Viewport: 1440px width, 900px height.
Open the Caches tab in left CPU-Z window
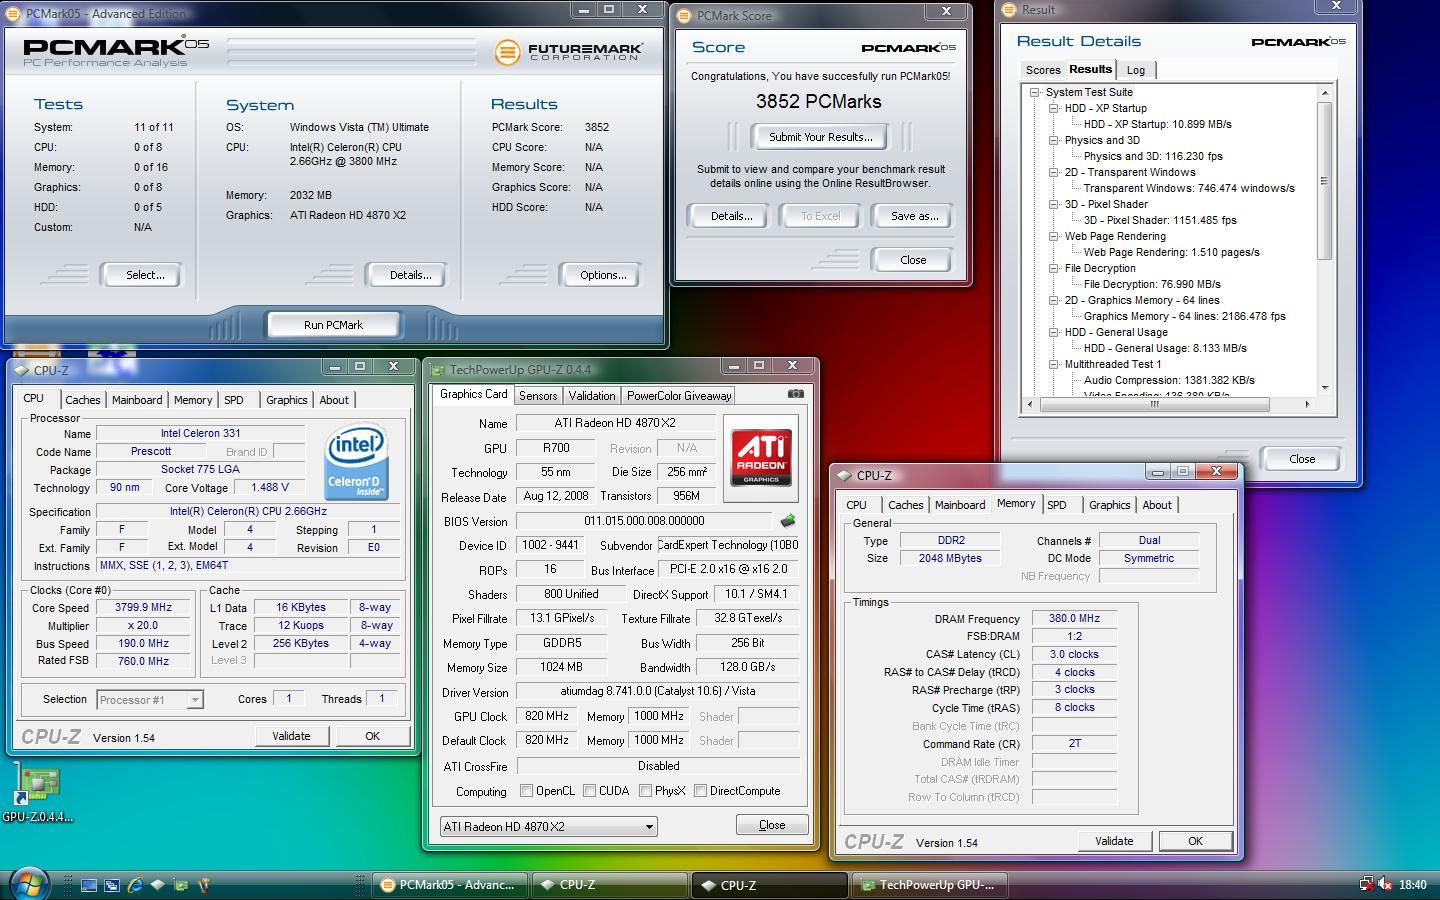point(83,400)
